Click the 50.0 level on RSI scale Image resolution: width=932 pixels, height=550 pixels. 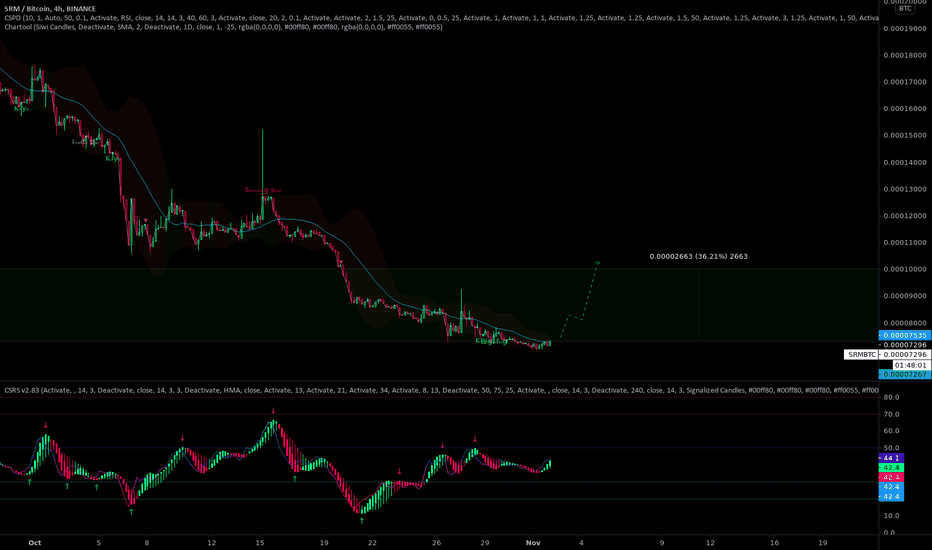[892, 448]
